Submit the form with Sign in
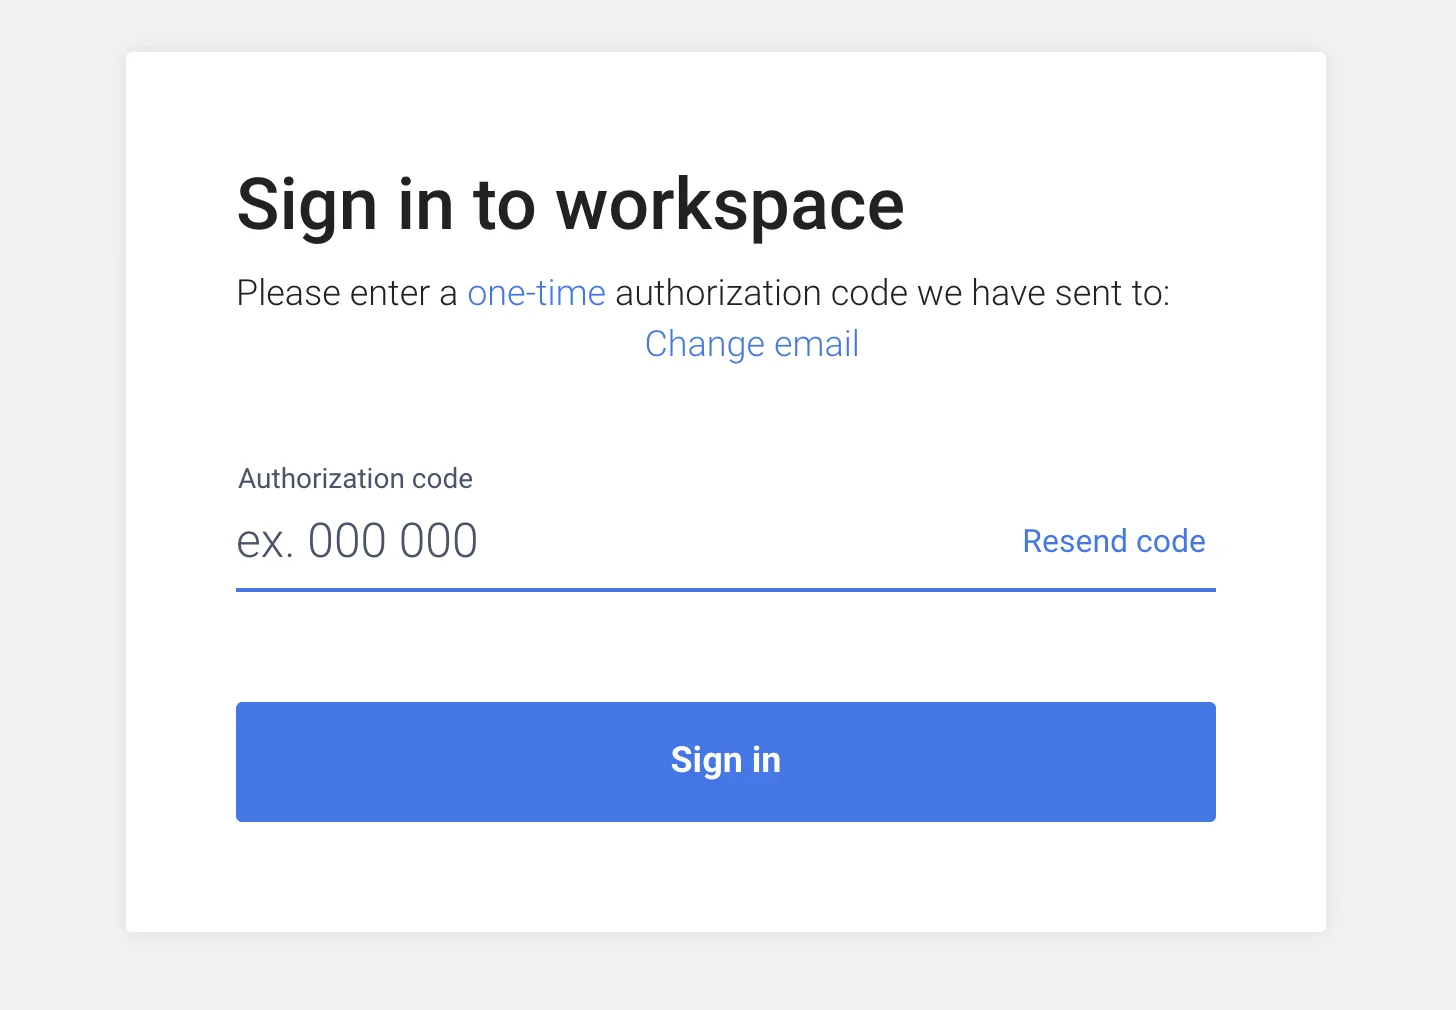1456x1010 pixels. 725,761
